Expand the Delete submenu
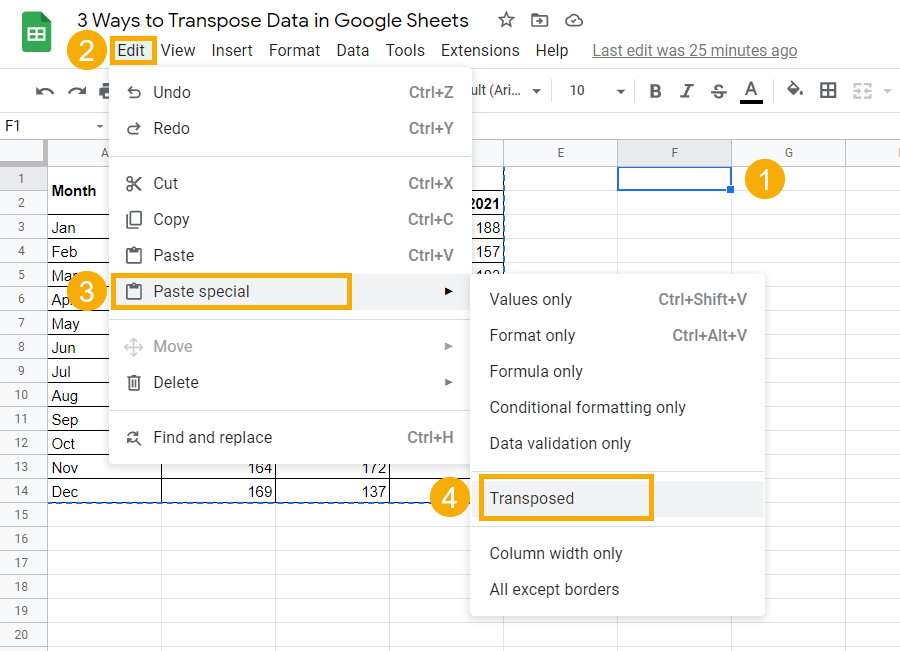900x651 pixels. (290, 382)
